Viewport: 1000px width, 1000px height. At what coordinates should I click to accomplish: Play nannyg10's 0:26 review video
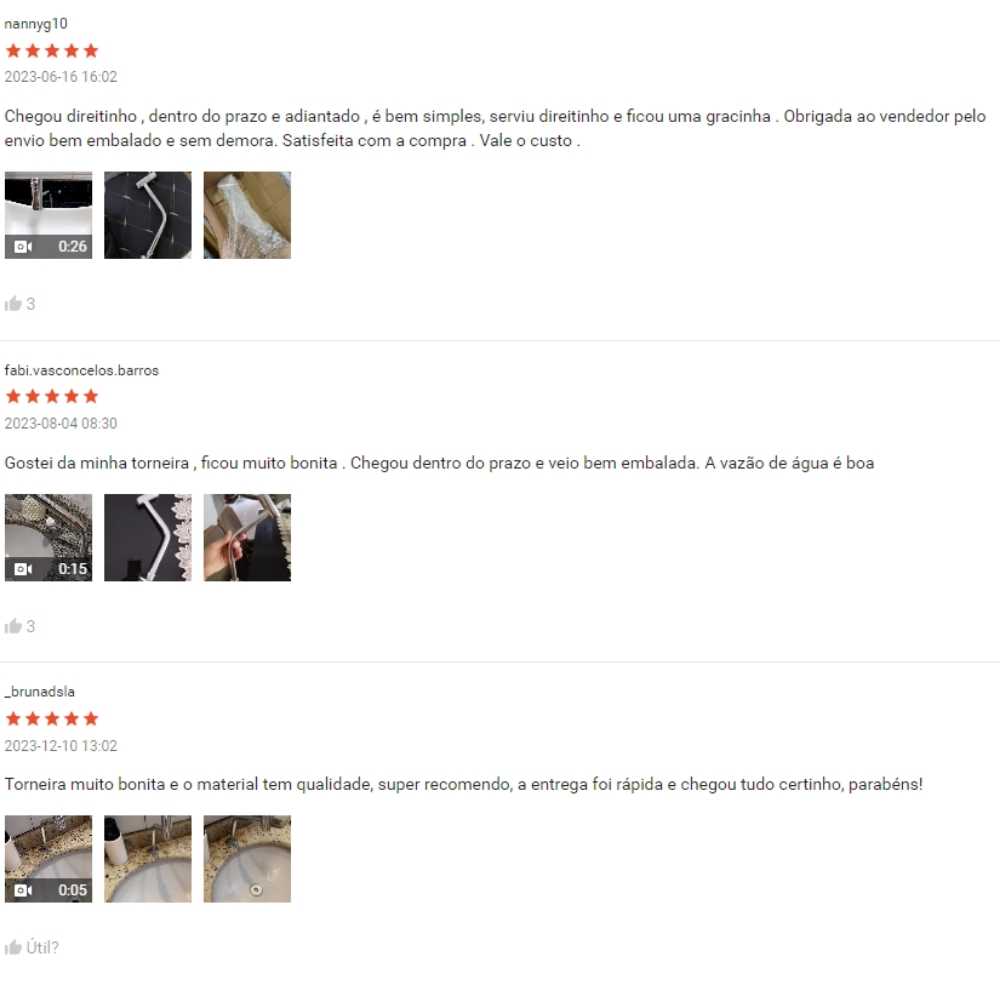(48, 215)
